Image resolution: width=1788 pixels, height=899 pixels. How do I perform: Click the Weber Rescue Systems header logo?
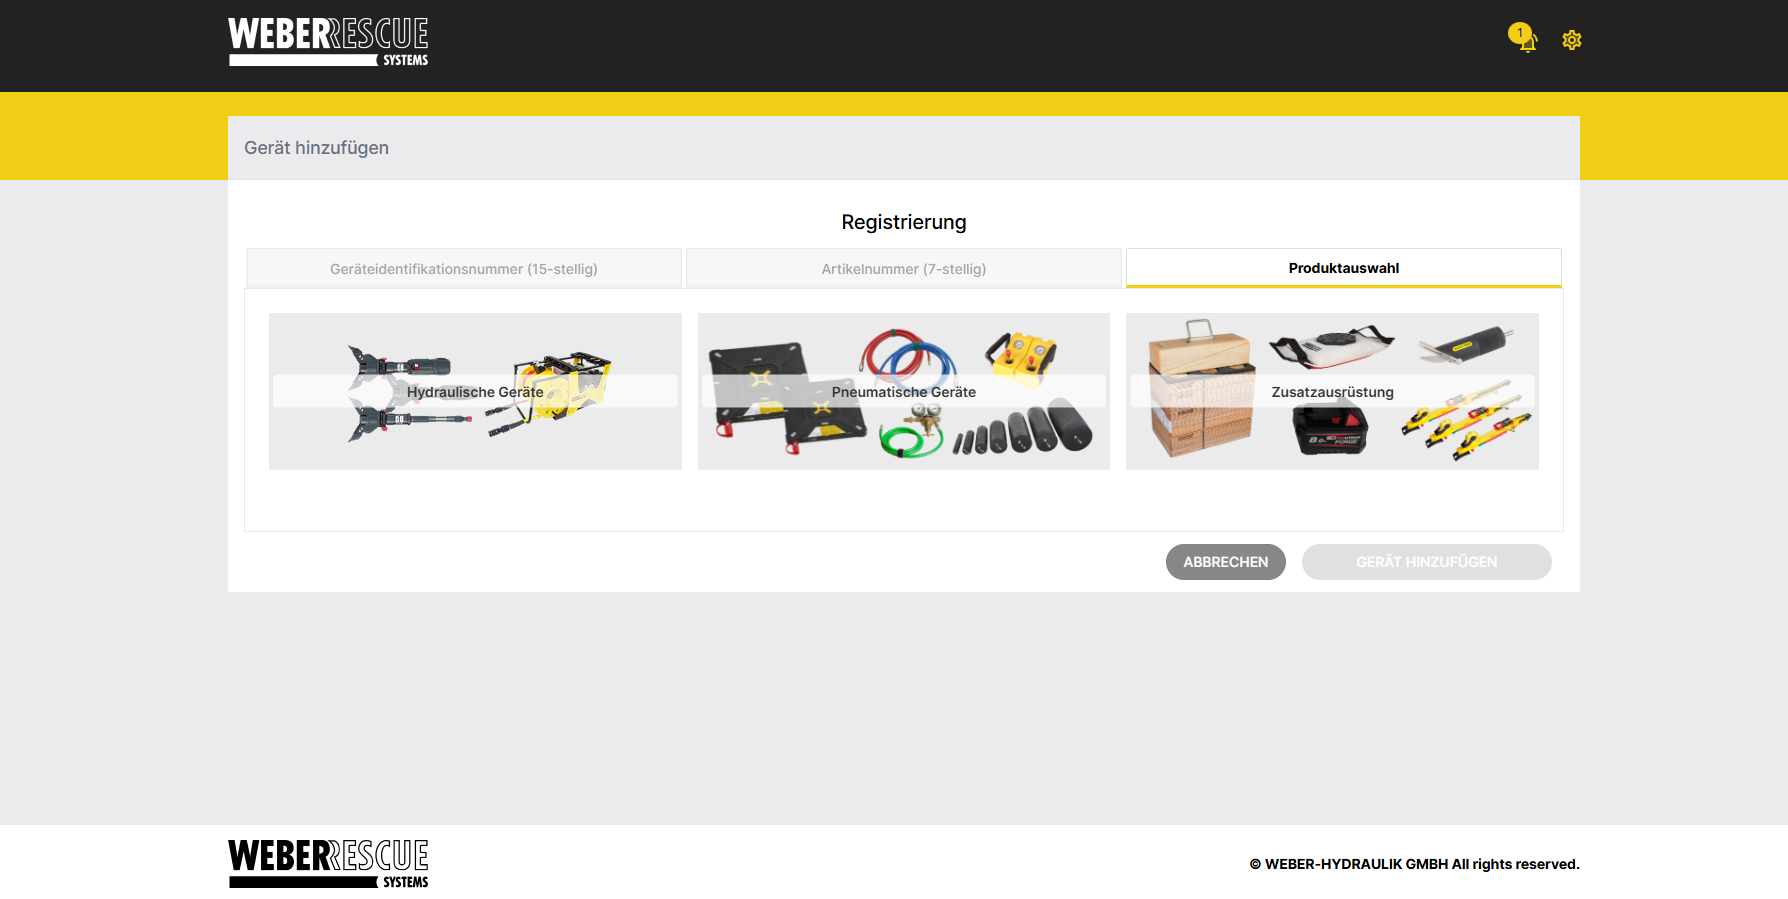328,42
